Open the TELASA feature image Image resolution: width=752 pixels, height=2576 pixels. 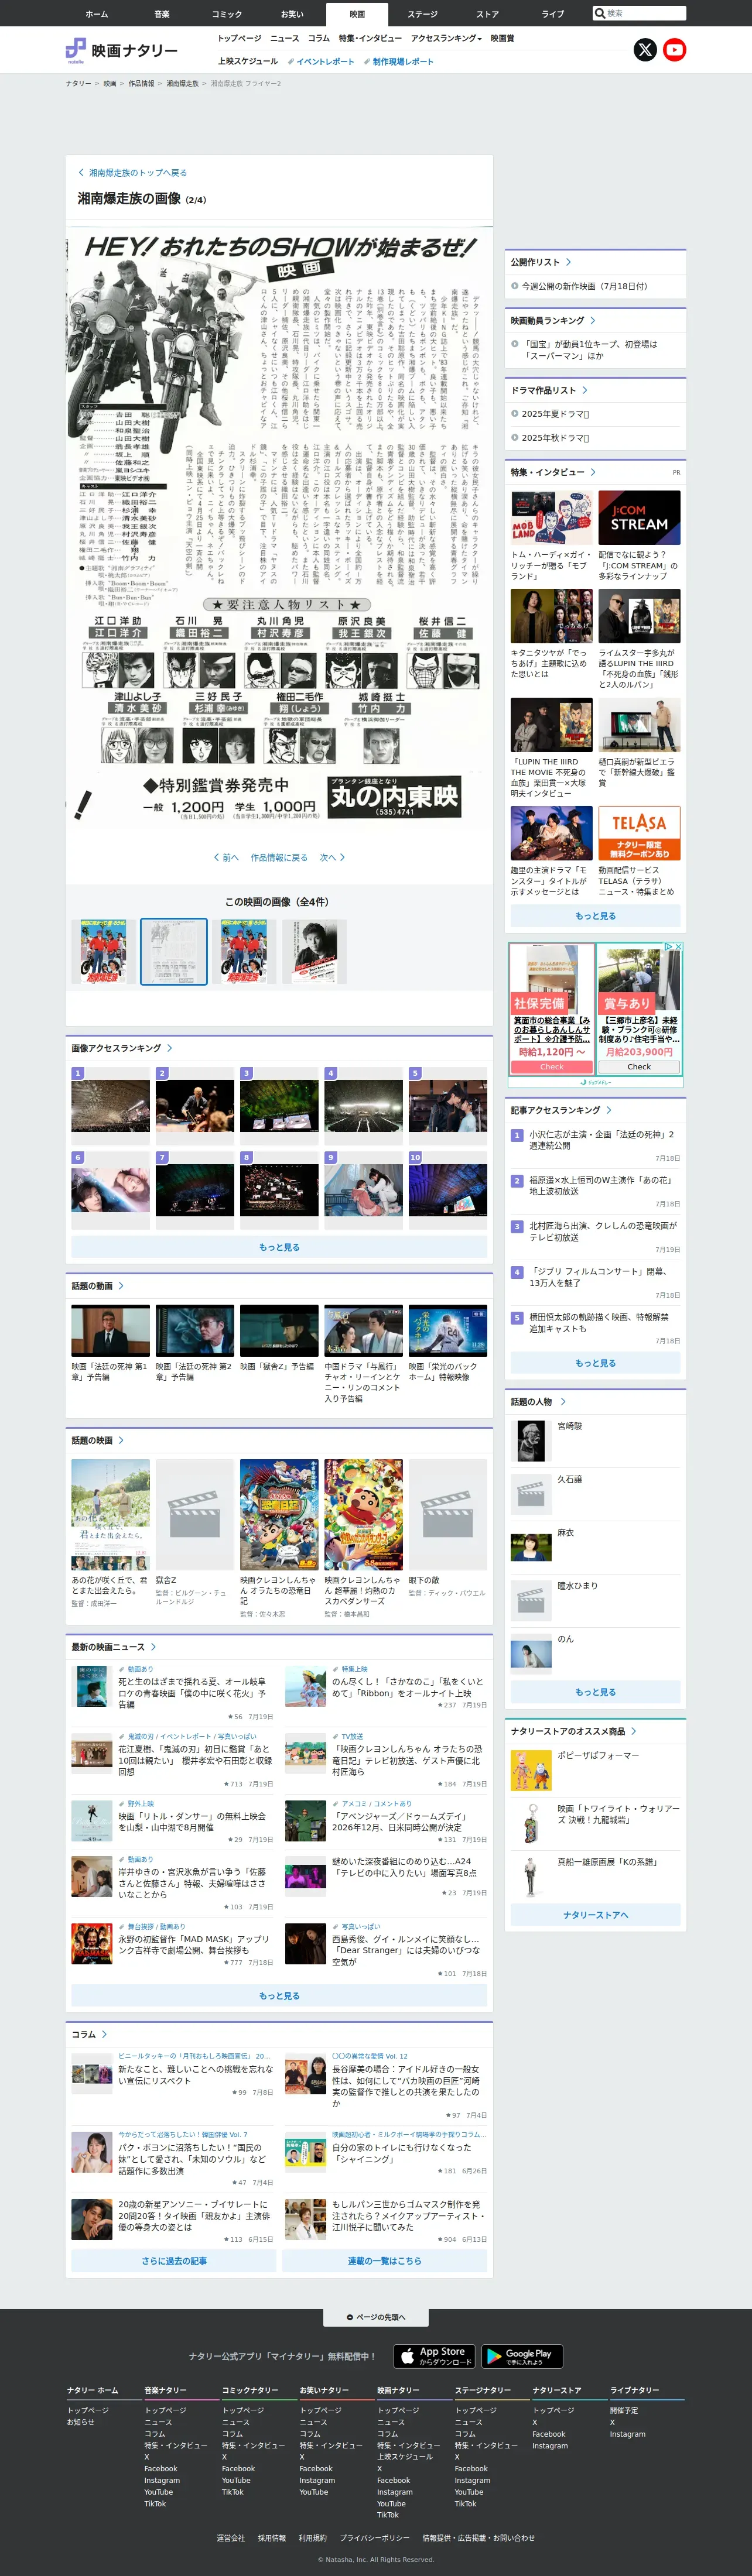(639, 832)
